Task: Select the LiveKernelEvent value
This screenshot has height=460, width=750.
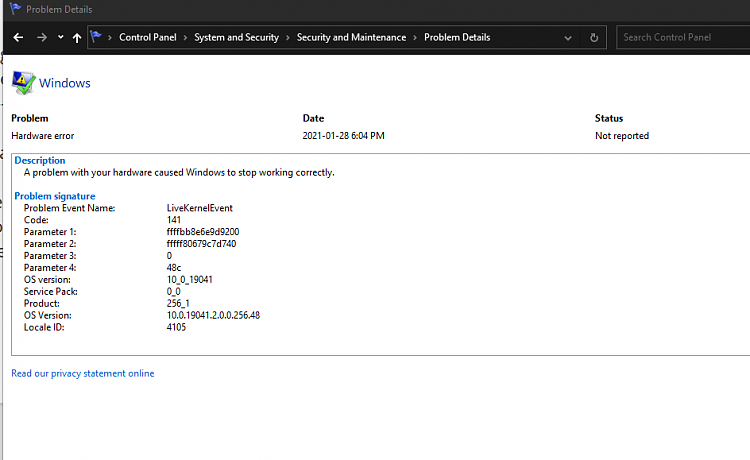Action: click(x=199, y=208)
